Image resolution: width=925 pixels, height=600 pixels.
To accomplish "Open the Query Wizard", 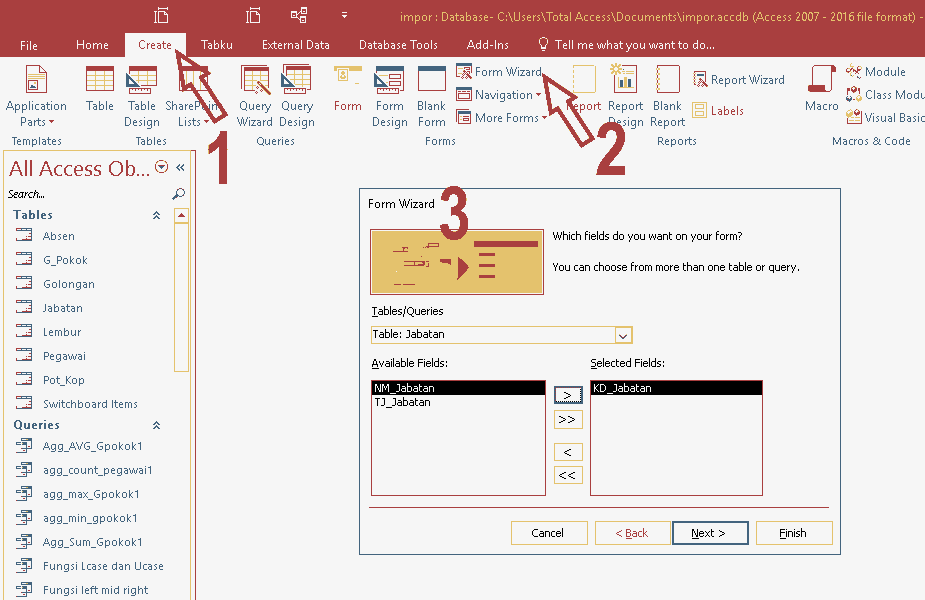I will point(255,95).
